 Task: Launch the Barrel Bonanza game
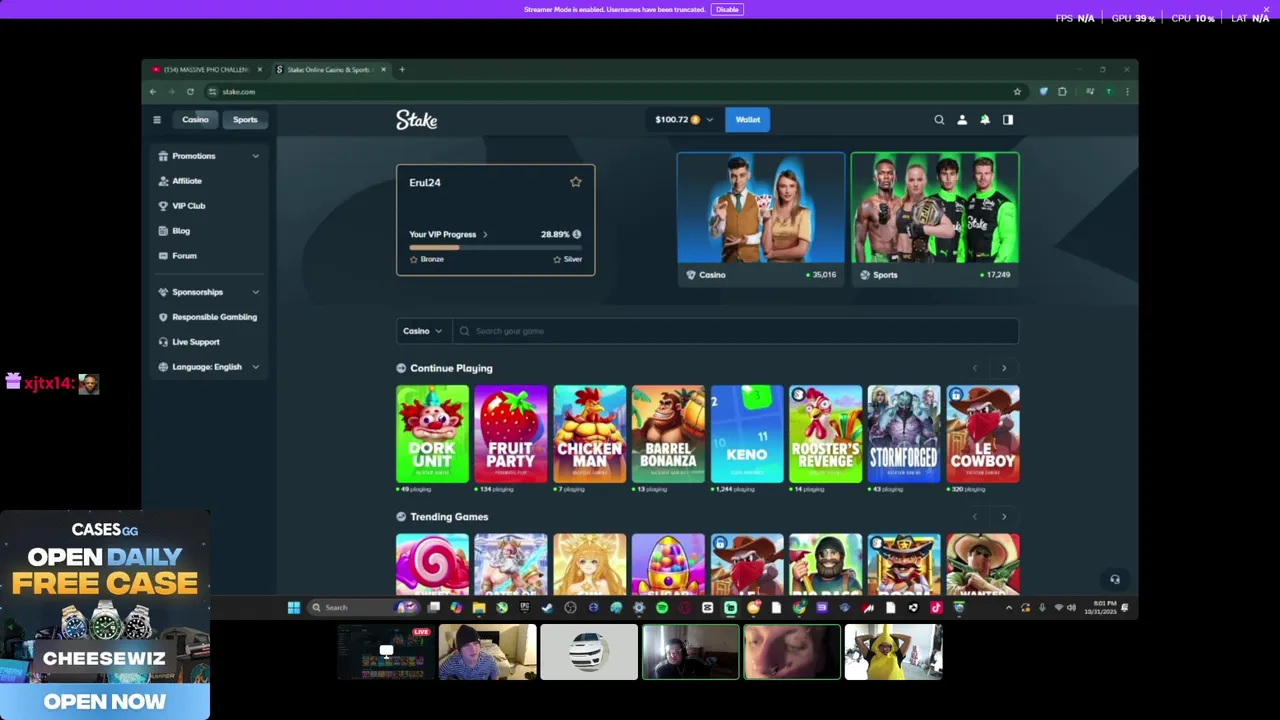(x=668, y=434)
